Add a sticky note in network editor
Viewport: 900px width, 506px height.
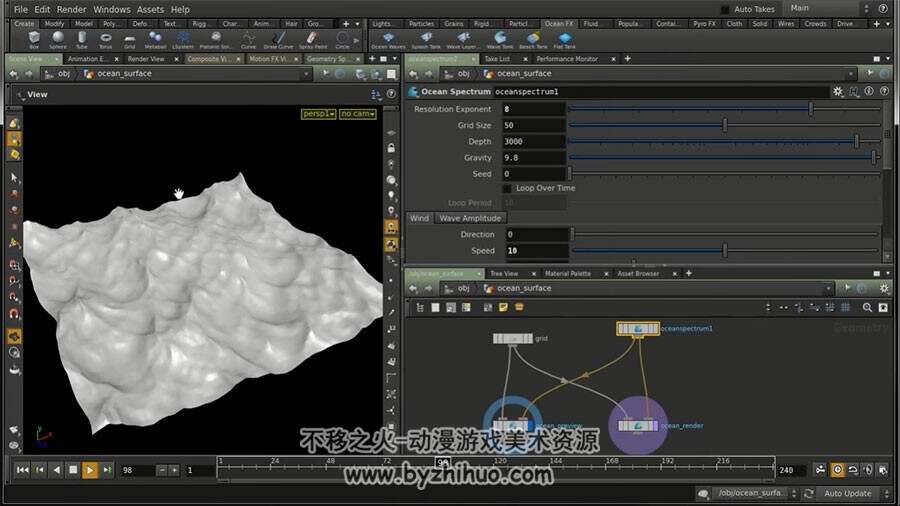tap(503, 308)
